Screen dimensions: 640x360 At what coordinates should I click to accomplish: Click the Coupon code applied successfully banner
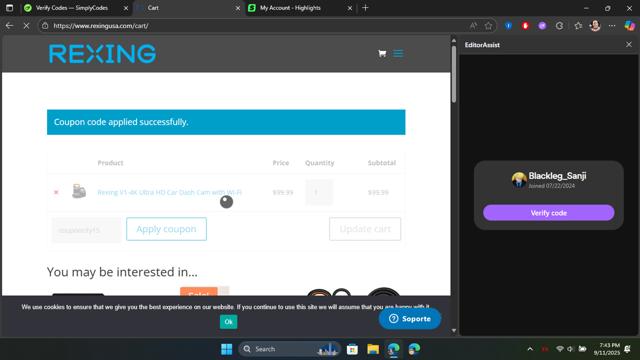tap(226, 122)
